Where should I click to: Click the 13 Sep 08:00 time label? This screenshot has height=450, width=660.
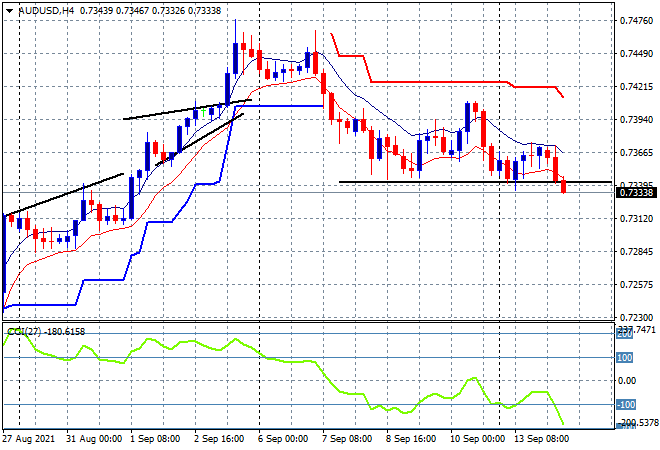tap(541, 439)
